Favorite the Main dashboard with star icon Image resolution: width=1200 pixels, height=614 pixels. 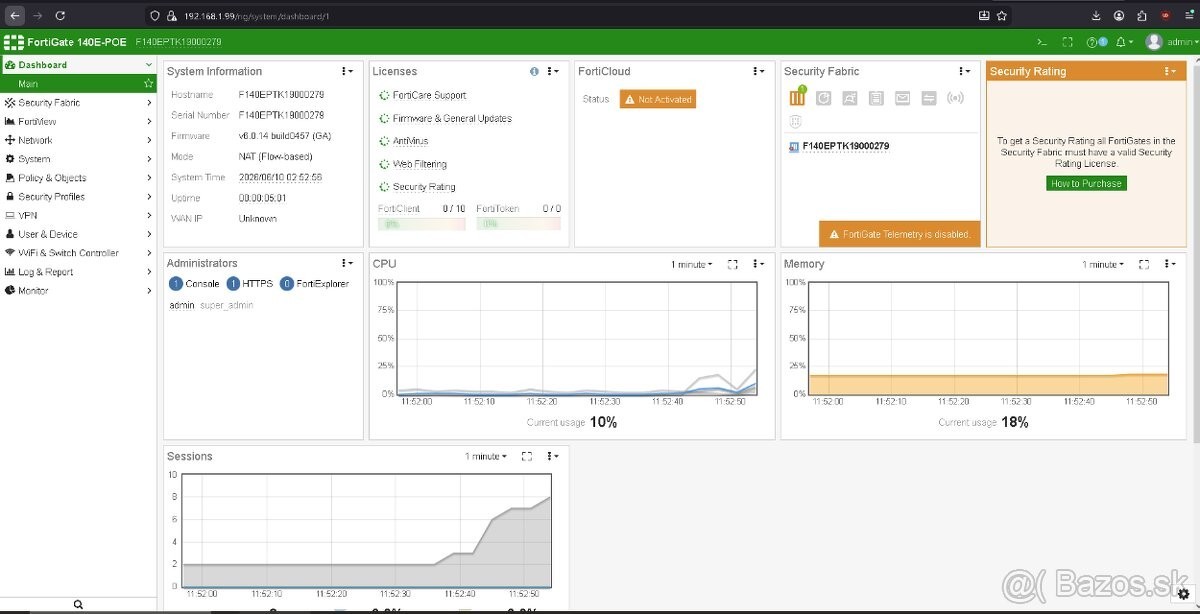[x=148, y=84]
